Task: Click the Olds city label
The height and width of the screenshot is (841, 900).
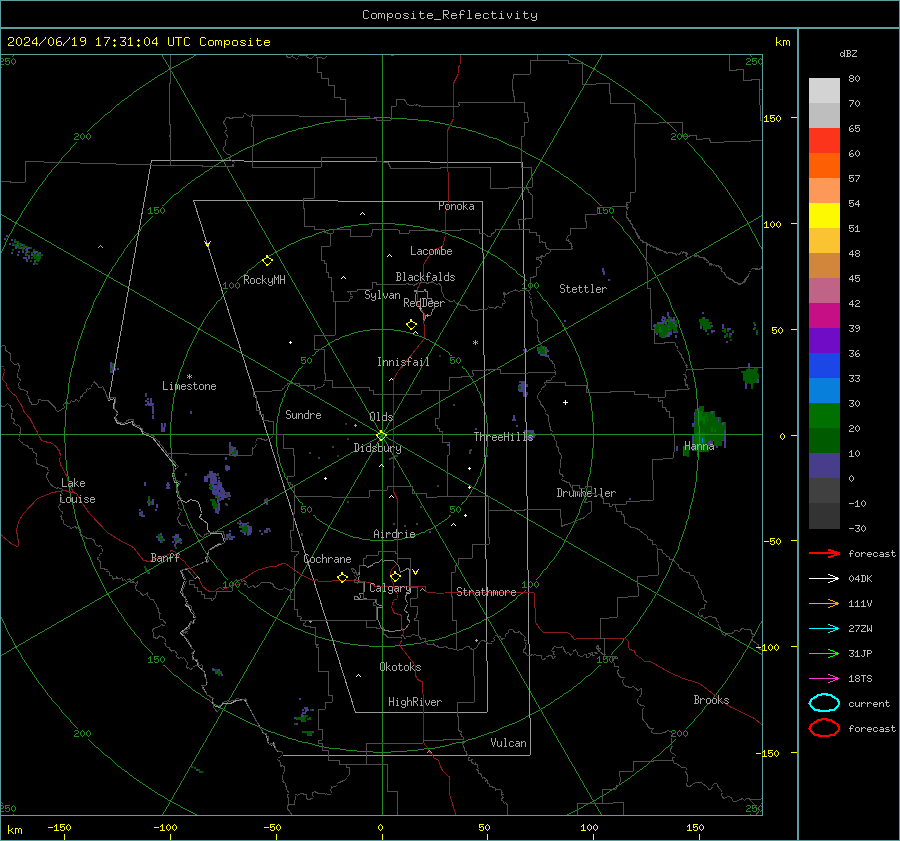Action: (381, 417)
